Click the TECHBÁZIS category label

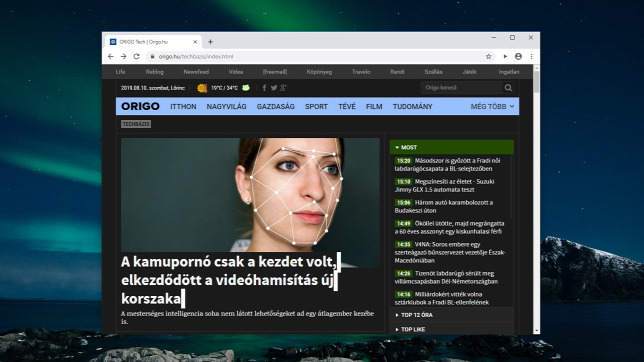[136, 124]
